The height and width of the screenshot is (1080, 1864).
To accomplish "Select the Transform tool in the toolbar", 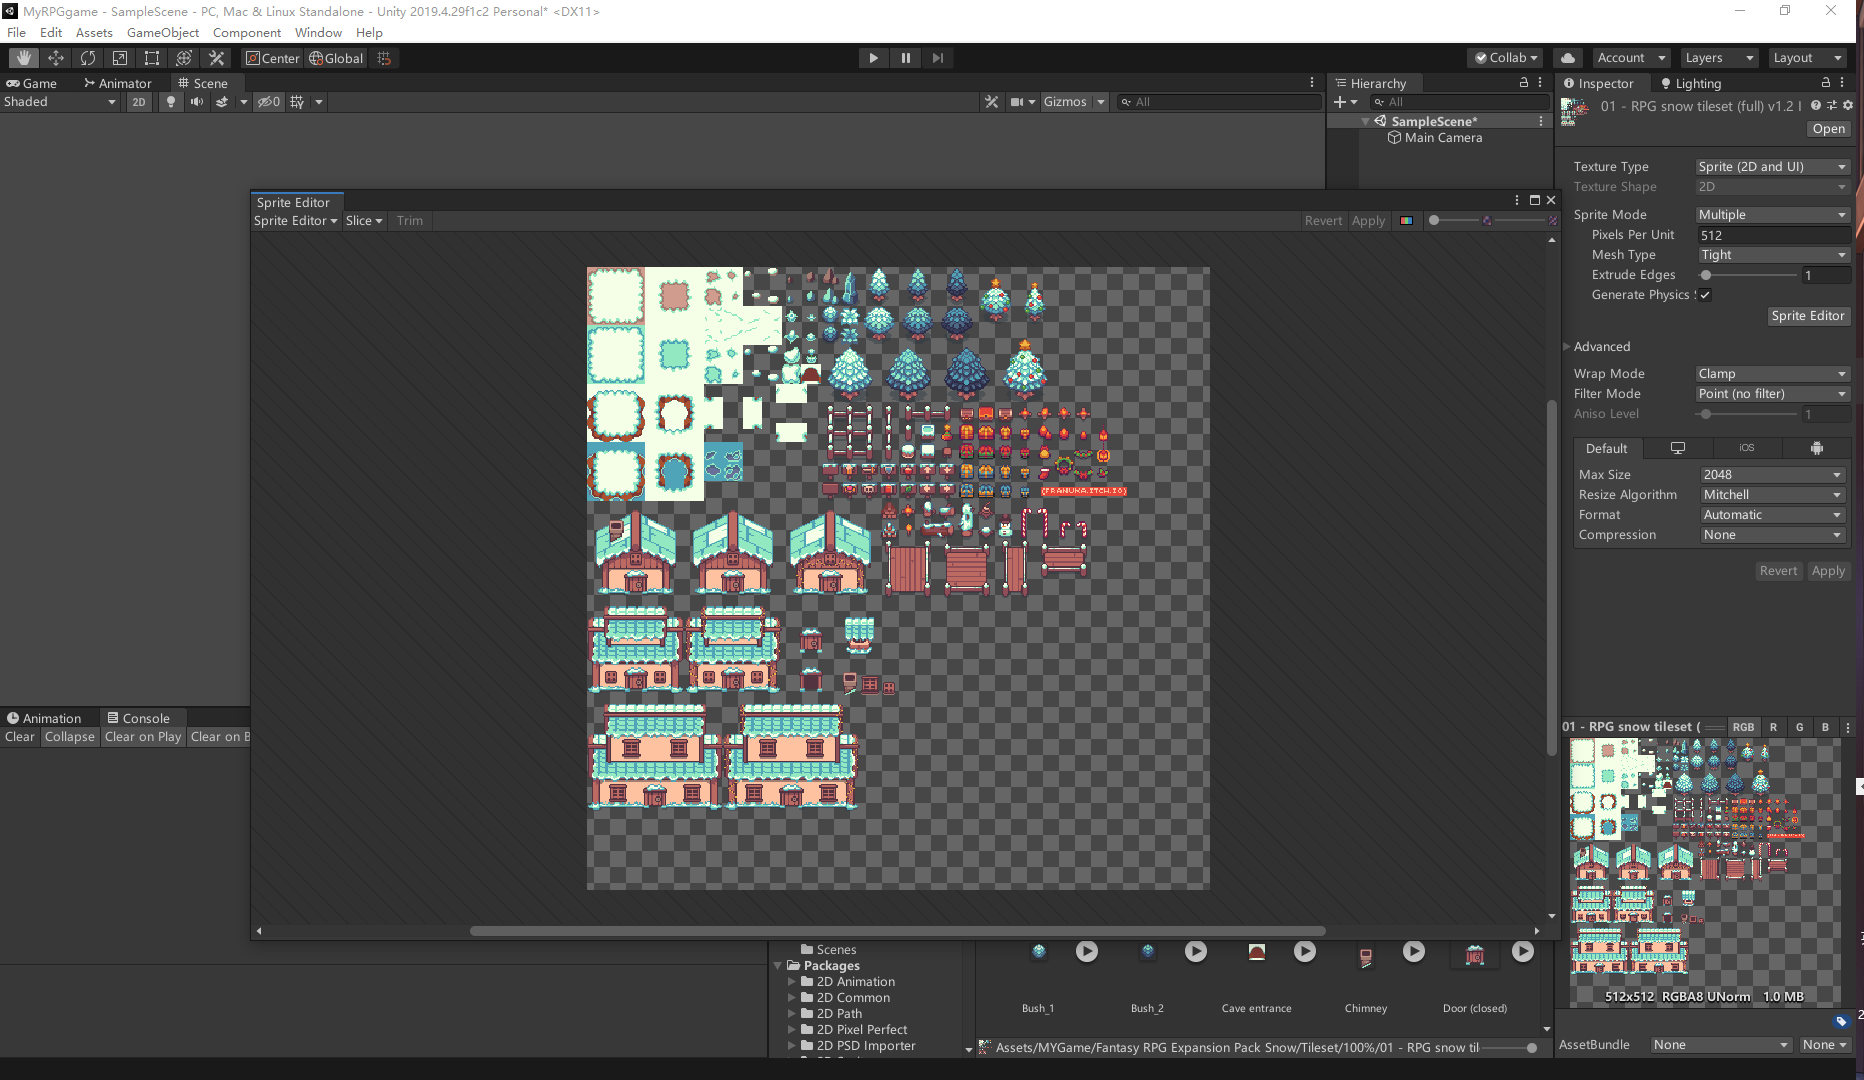I will click(184, 58).
